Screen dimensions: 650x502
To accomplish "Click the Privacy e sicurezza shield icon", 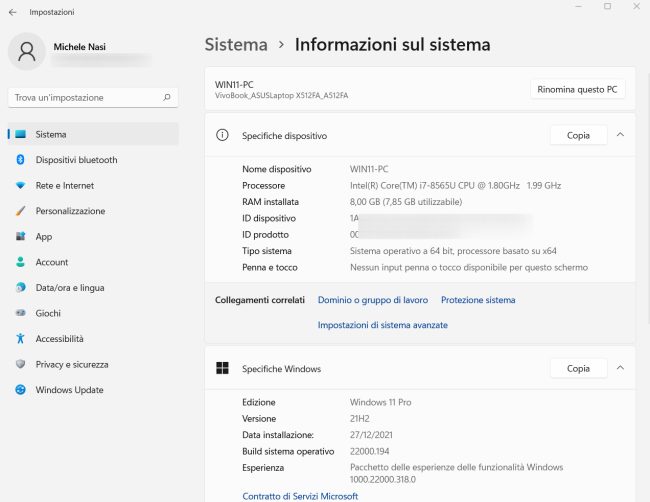I will click(x=20, y=364).
